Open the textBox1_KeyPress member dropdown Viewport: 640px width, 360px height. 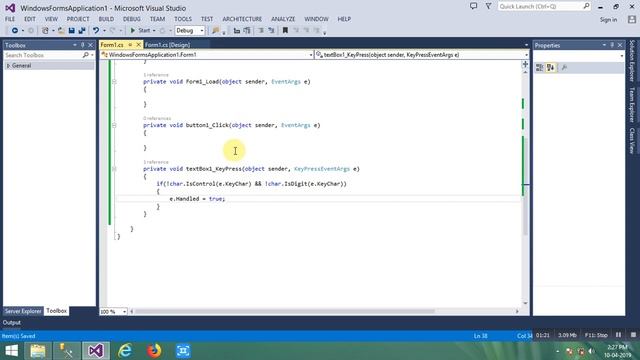pos(526,55)
